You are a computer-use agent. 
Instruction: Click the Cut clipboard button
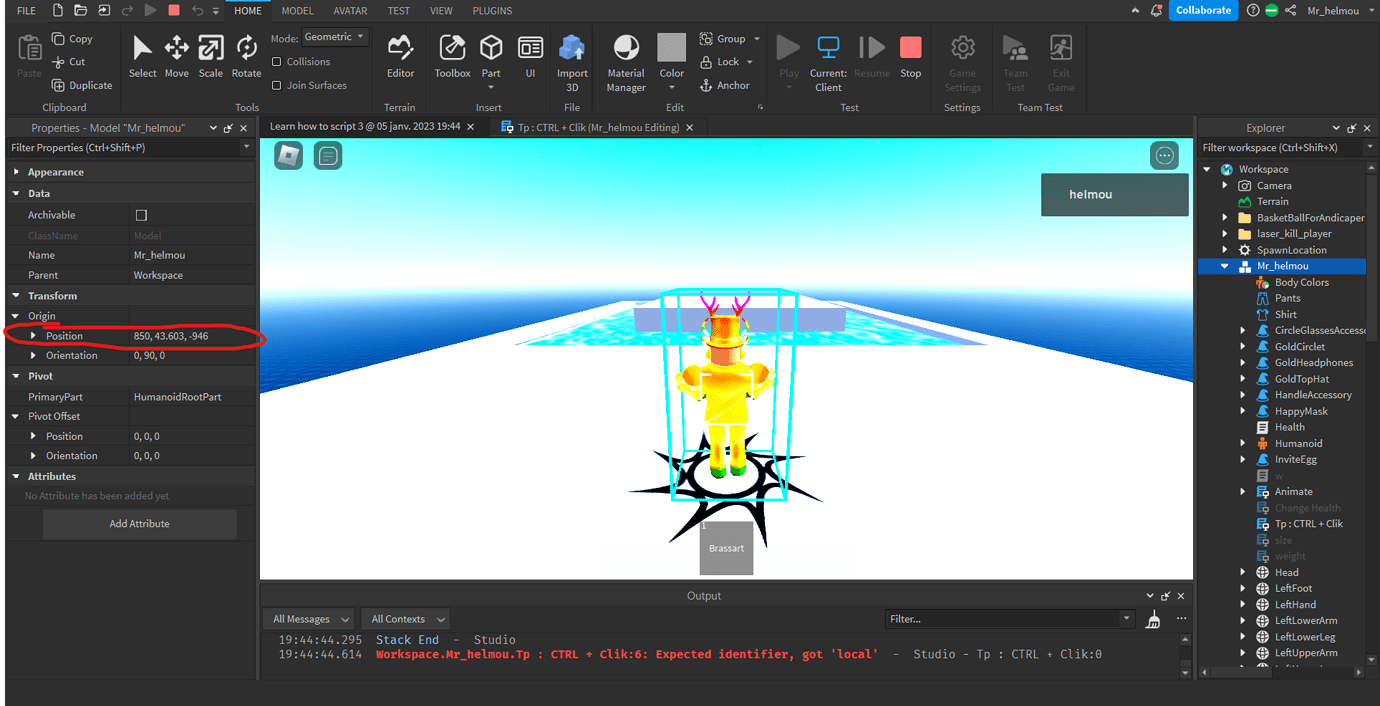pos(69,62)
